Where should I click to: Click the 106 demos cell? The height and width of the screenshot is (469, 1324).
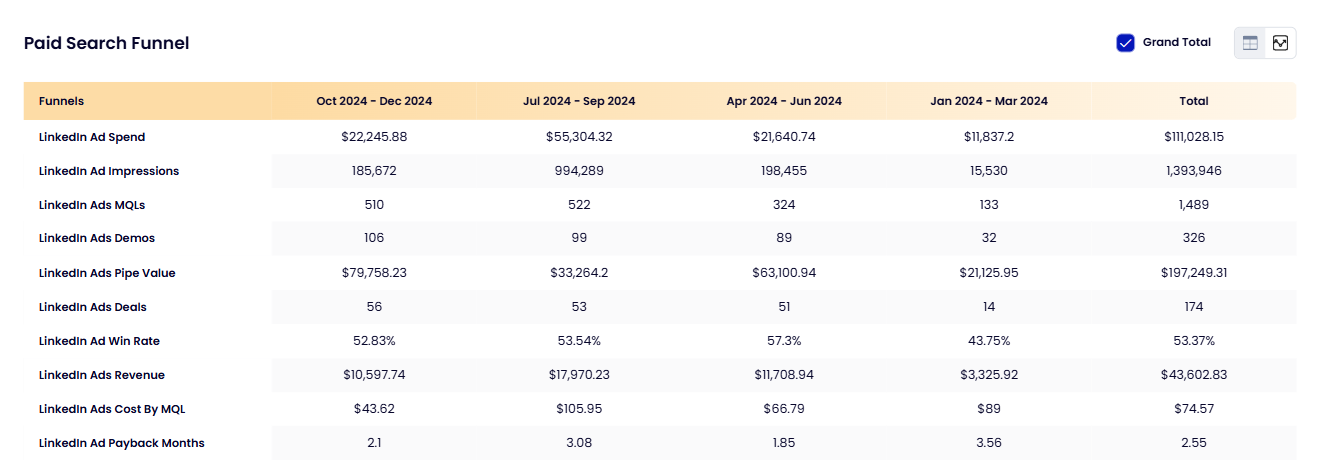374,238
